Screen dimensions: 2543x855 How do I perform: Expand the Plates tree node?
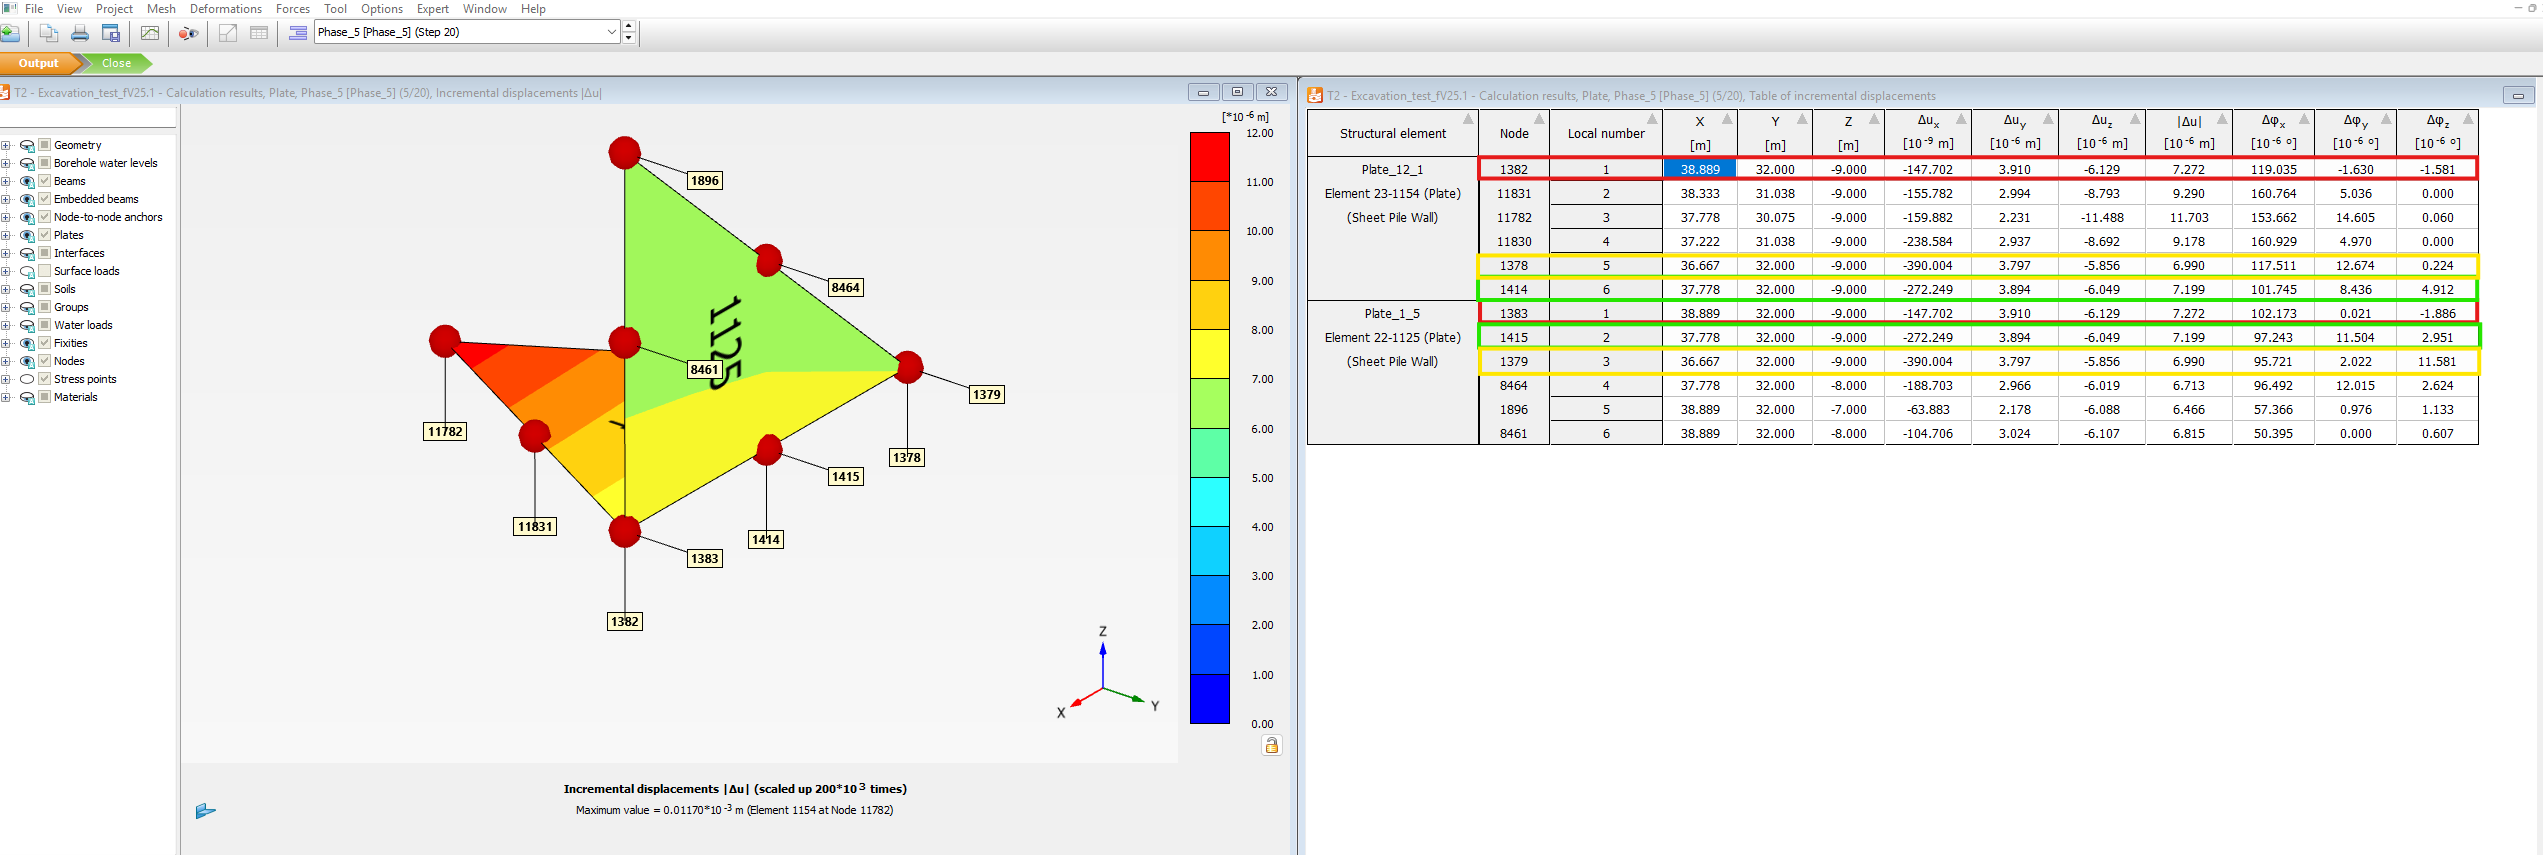(x=6, y=236)
